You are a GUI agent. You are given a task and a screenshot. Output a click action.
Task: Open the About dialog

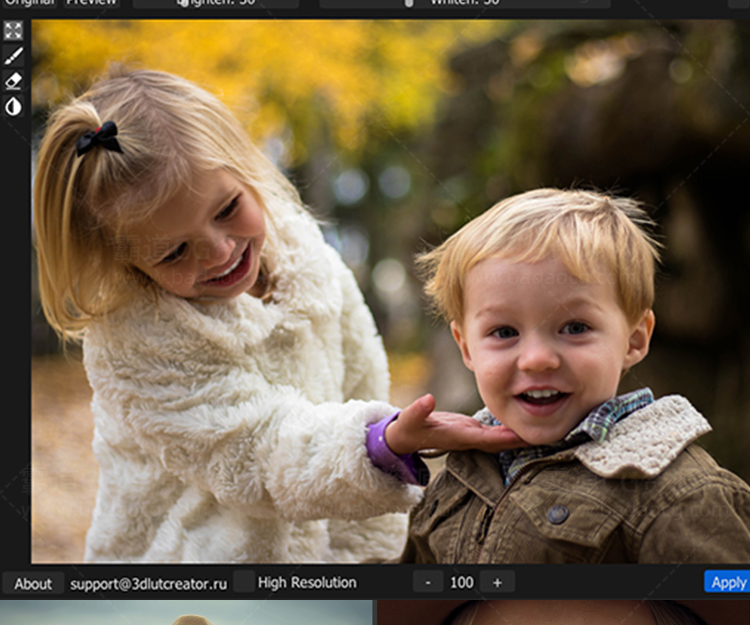pyautogui.click(x=33, y=583)
